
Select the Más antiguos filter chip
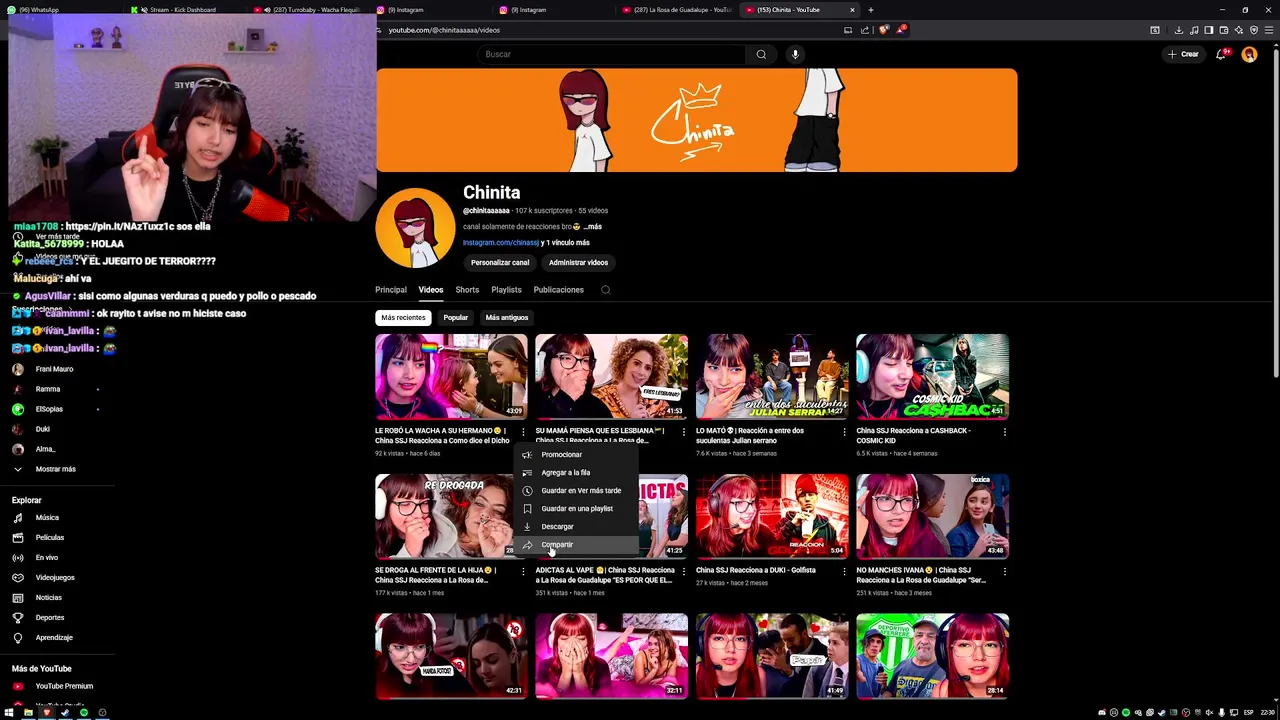click(x=507, y=318)
